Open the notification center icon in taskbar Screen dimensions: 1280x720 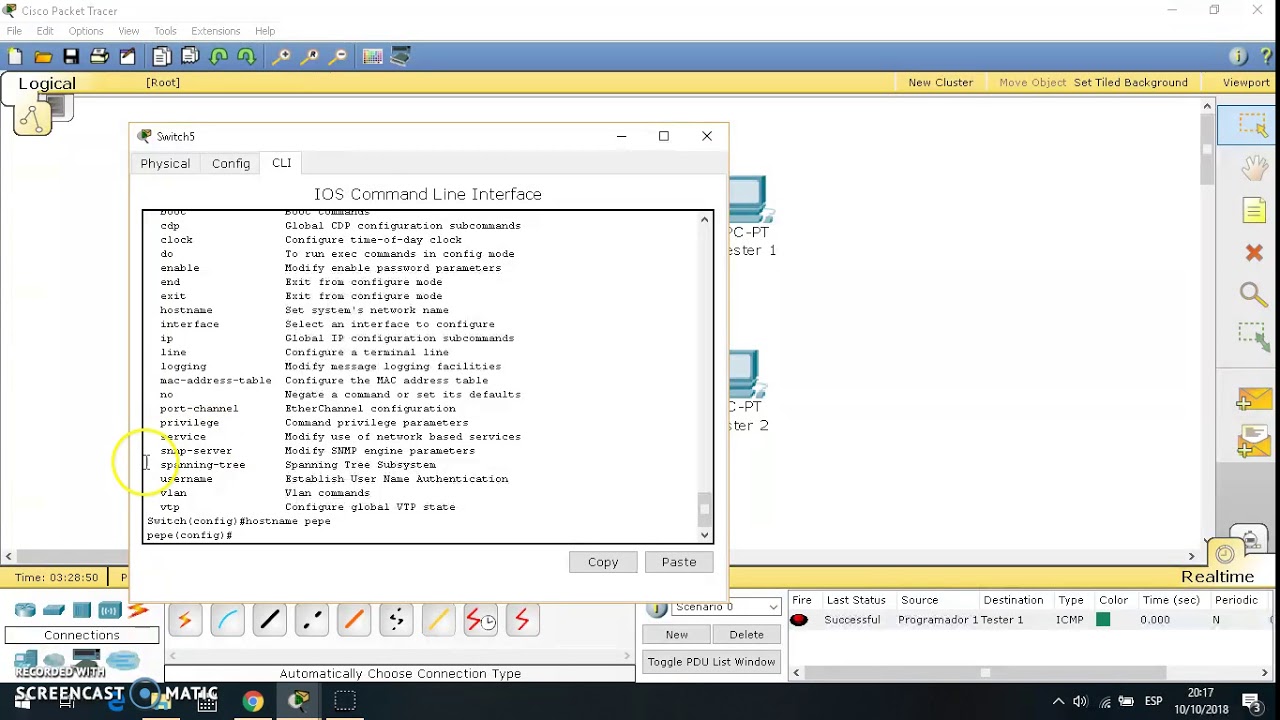(x=1253, y=701)
